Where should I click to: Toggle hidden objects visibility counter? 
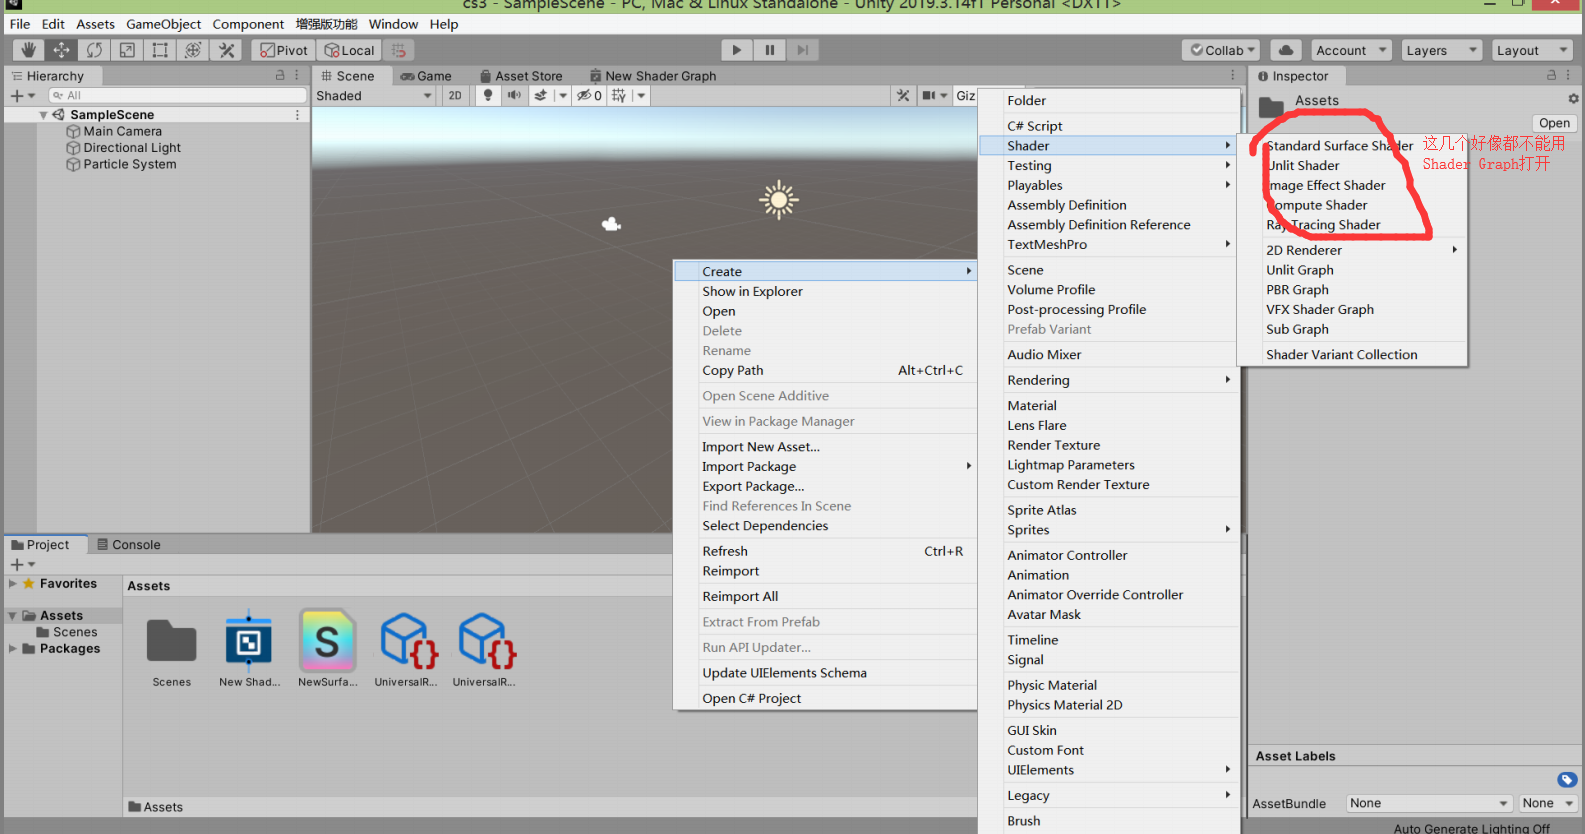[589, 95]
